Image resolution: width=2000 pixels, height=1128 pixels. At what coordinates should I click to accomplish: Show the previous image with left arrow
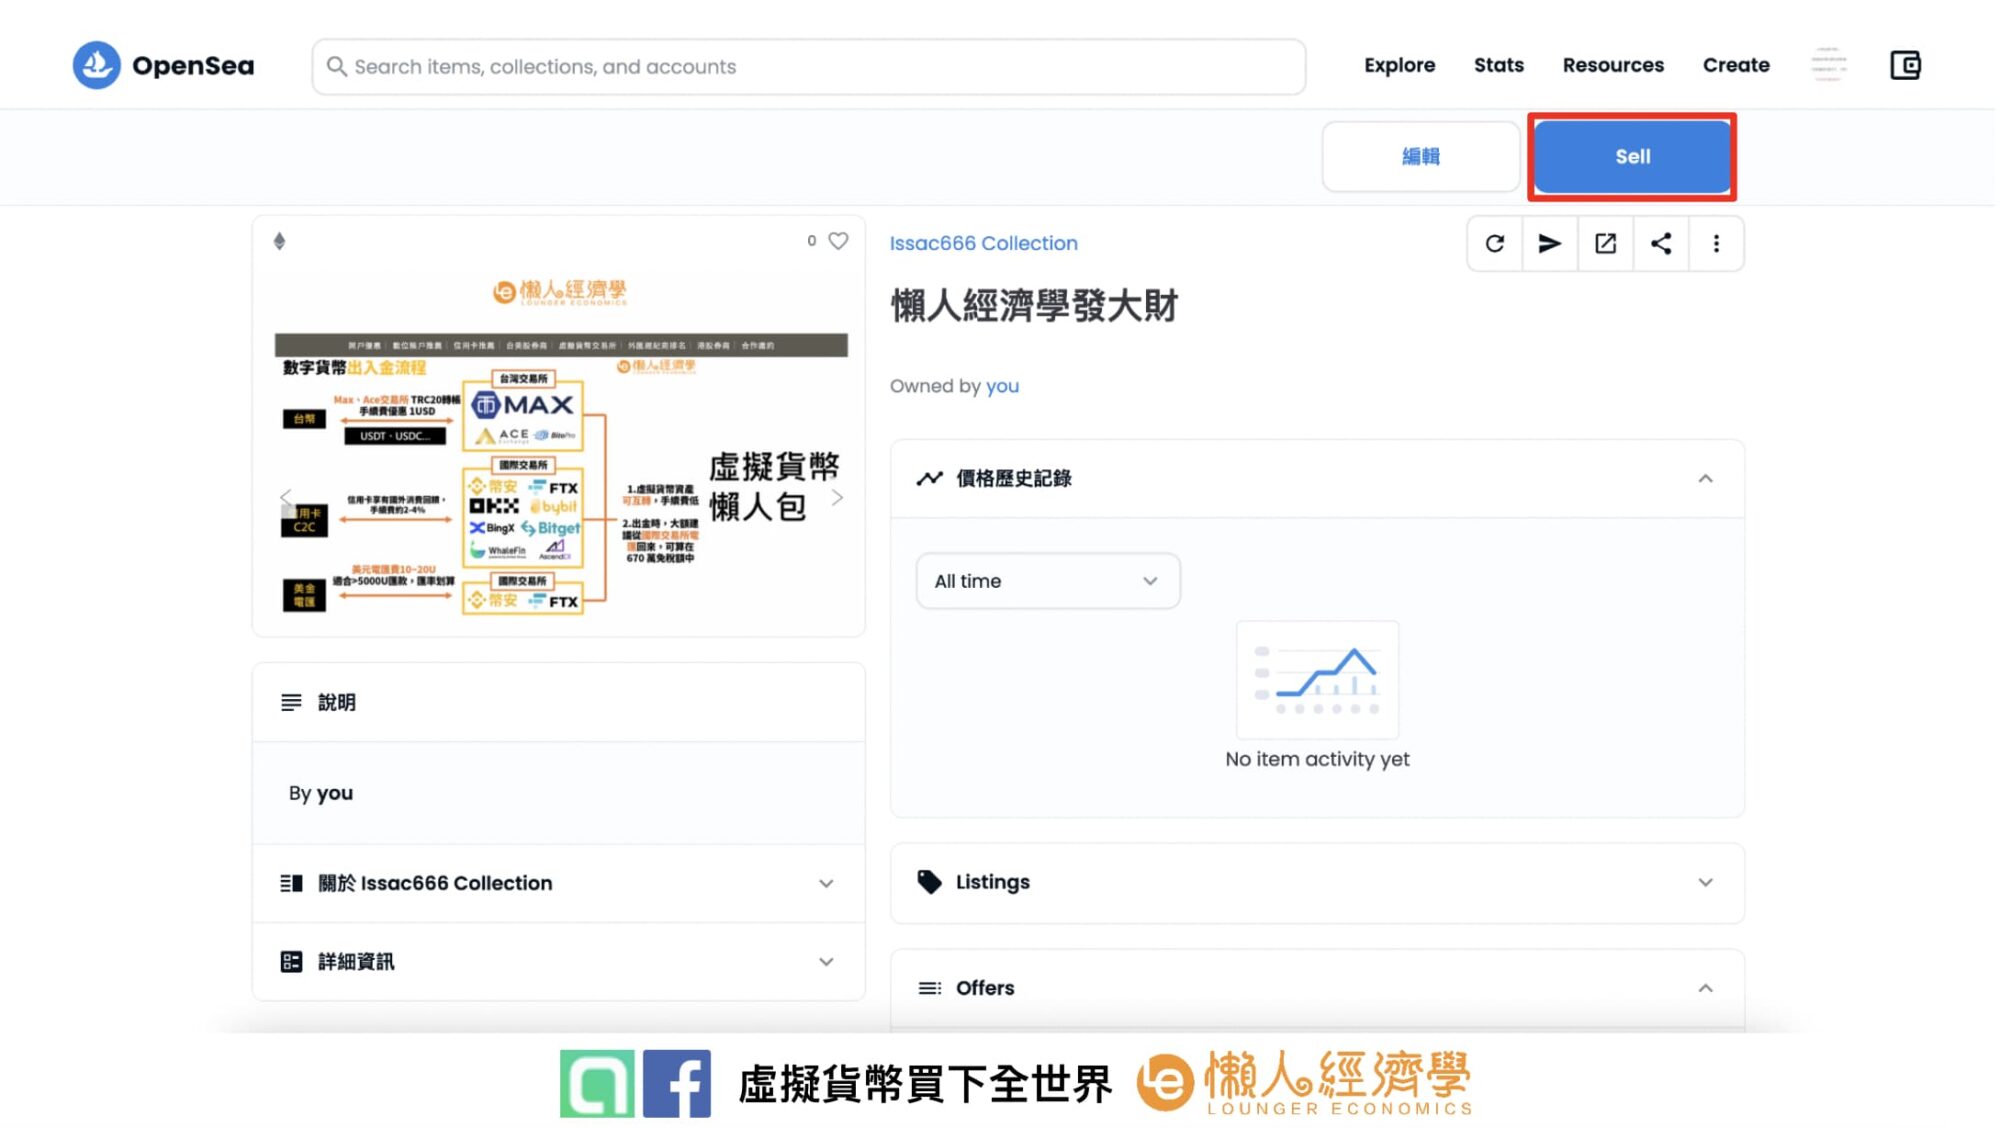click(286, 497)
